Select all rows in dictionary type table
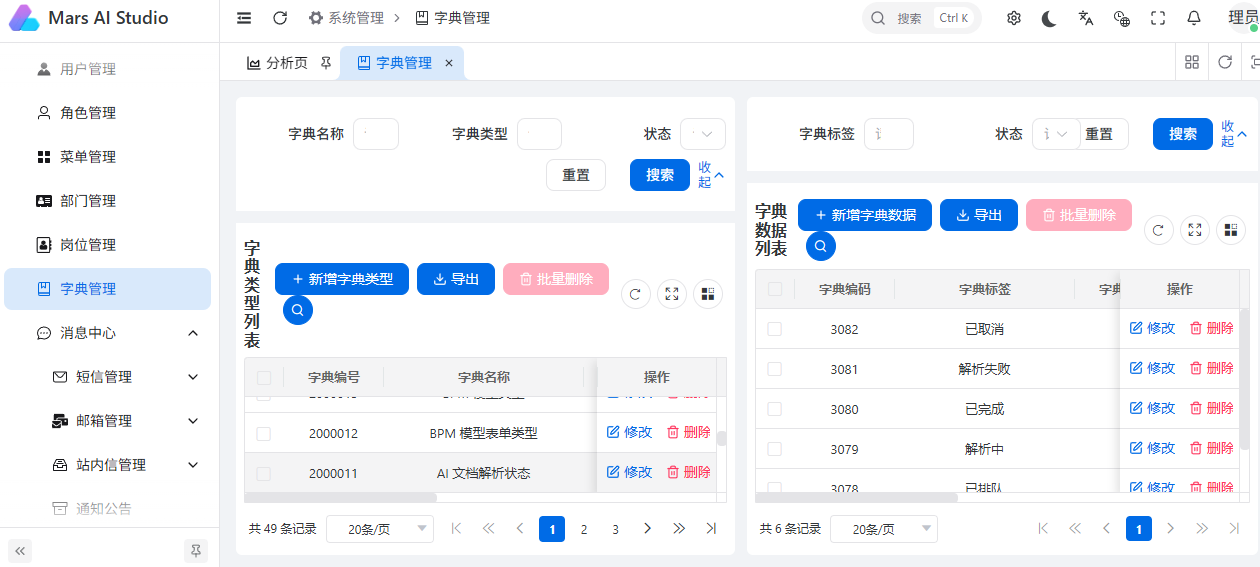The image size is (1260, 567). click(264, 377)
